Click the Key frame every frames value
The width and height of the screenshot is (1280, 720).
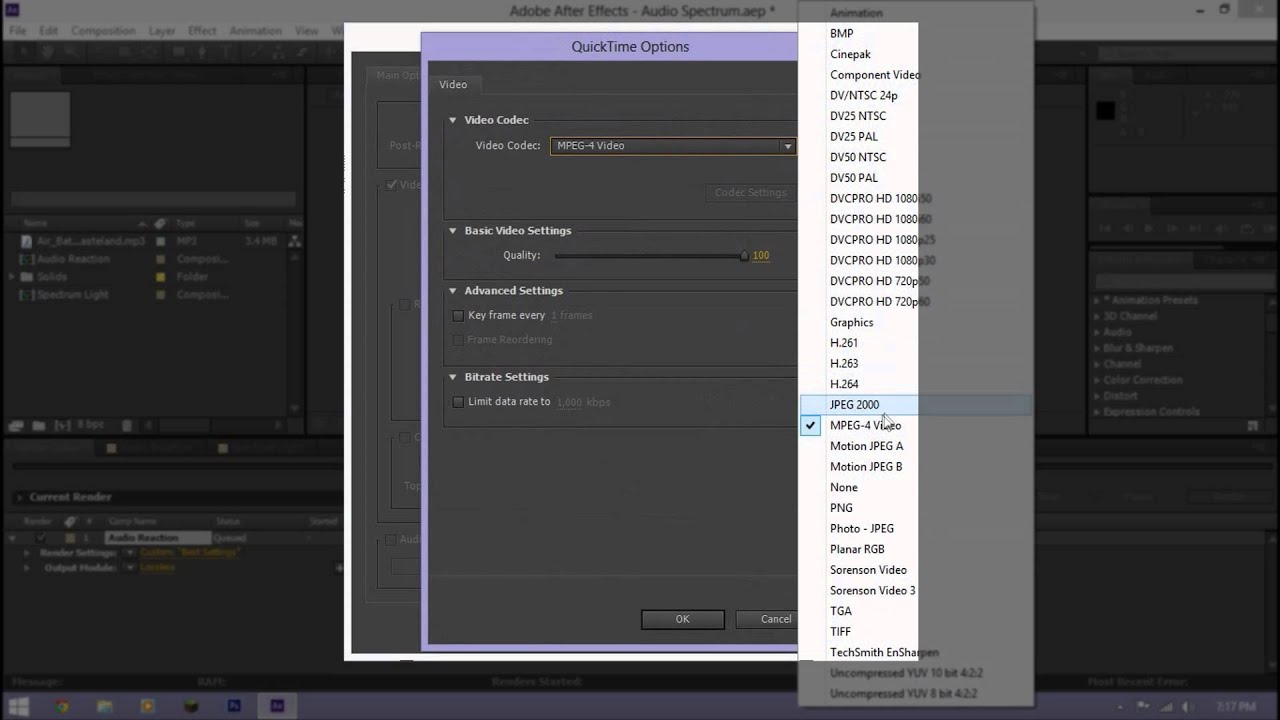[x=554, y=316]
